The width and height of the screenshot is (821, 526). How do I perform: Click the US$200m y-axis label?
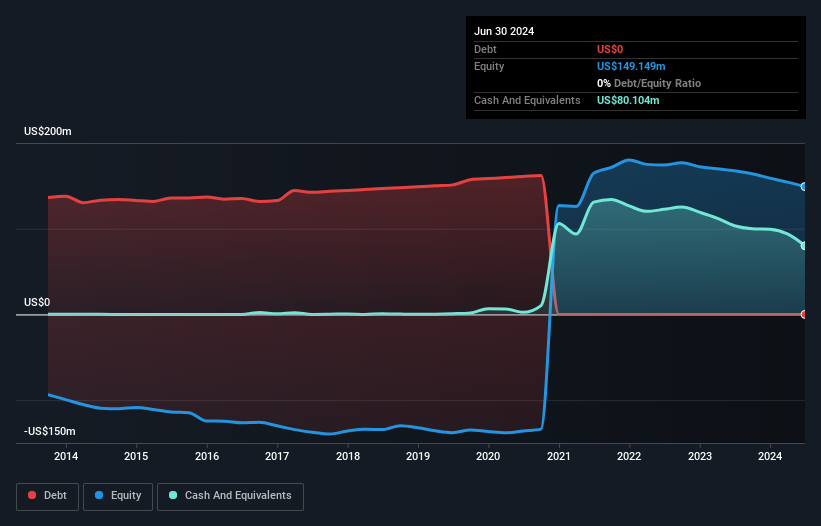click(48, 131)
